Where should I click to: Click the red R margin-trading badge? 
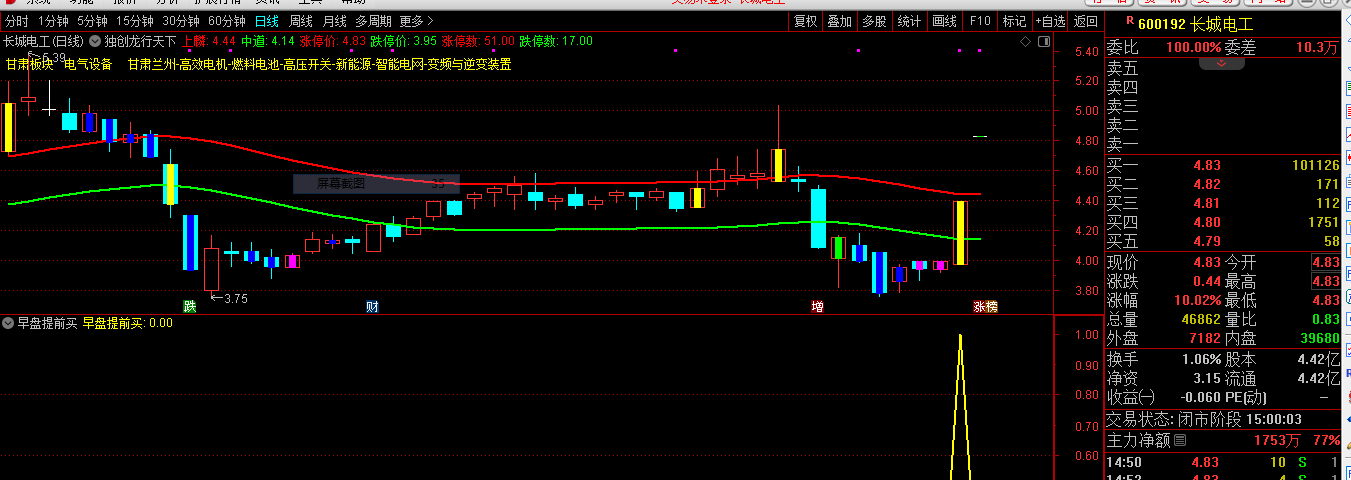(x=1129, y=21)
